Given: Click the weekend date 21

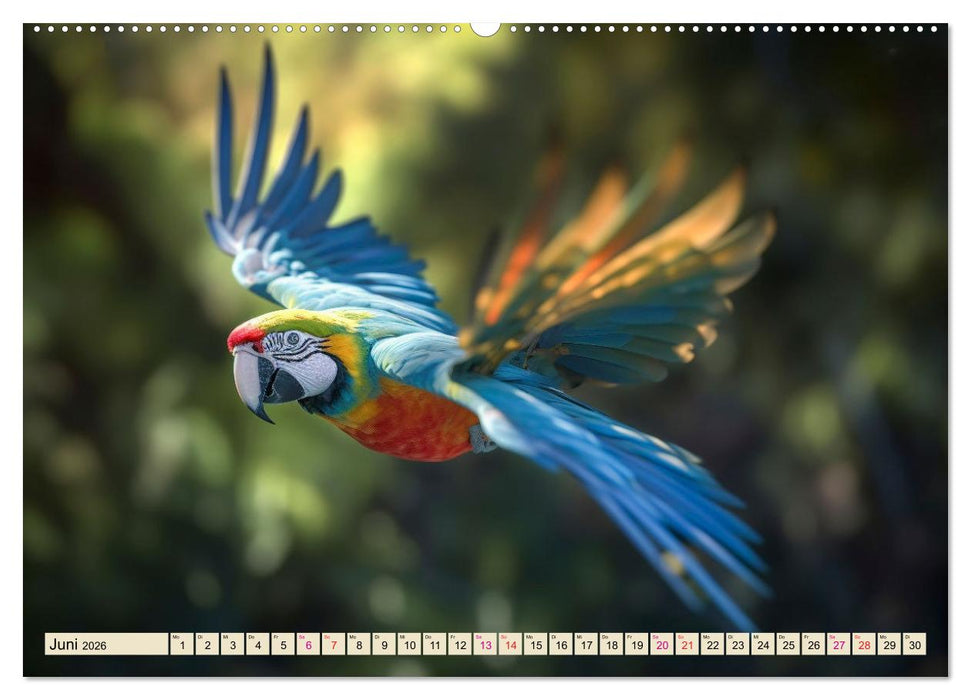Looking at the screenshot, I should [688, 647].
